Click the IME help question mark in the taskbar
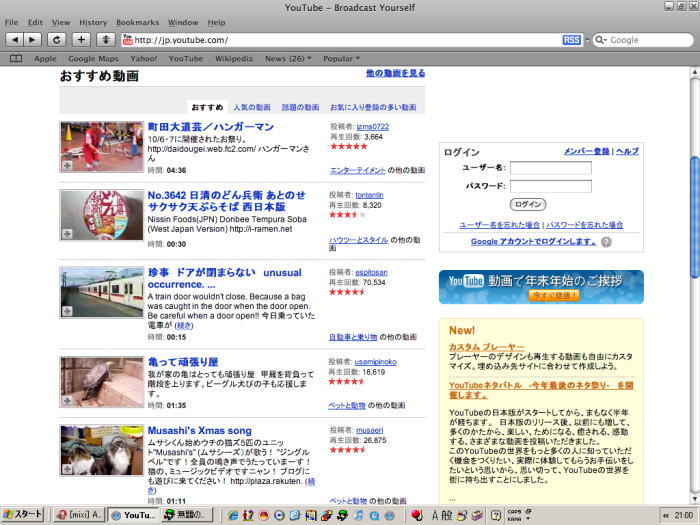The width and height of the screenshot is (700, 525). (x=496, y=515)
